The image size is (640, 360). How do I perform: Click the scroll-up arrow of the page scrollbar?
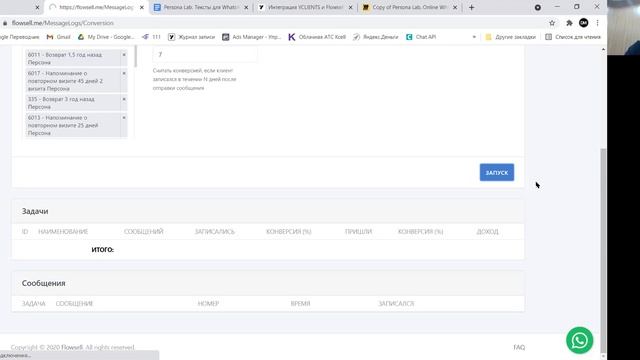(603, 49)
